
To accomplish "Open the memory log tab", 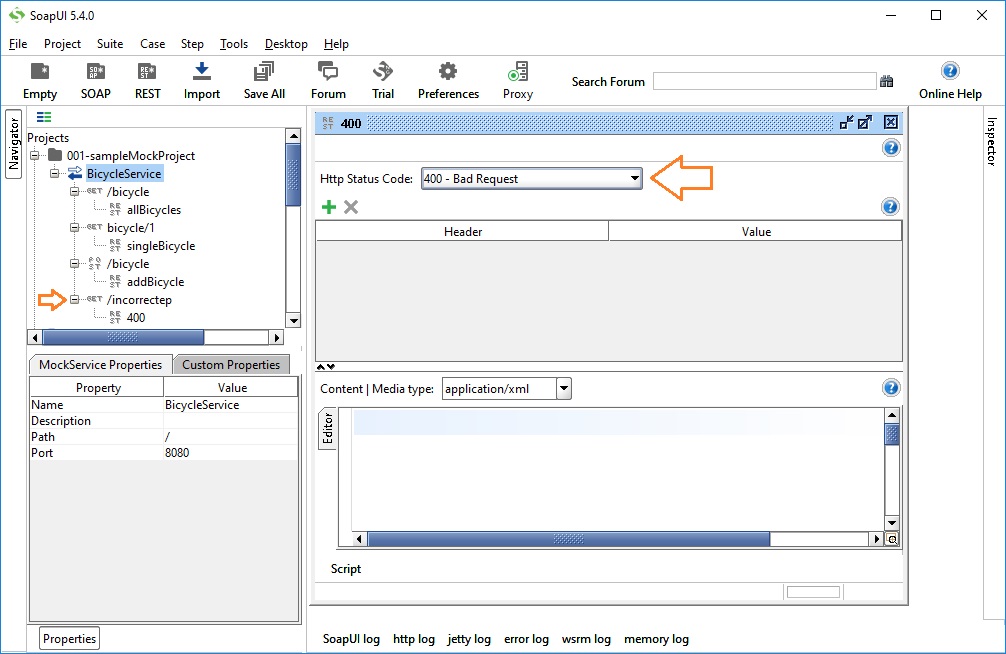I will [x=656, y=639].
